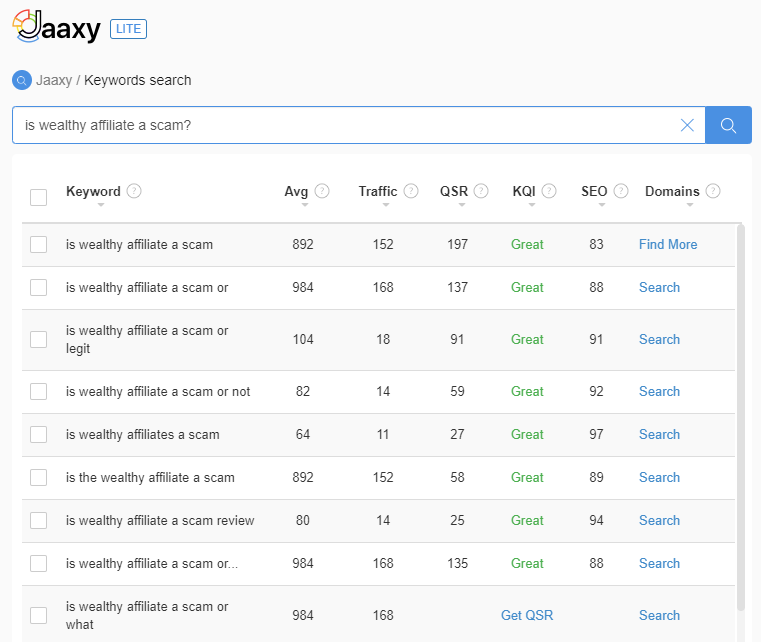This screenshot has width=761, height=642.
Task: Click Avg value 82
Action: [x=303, y=391]
